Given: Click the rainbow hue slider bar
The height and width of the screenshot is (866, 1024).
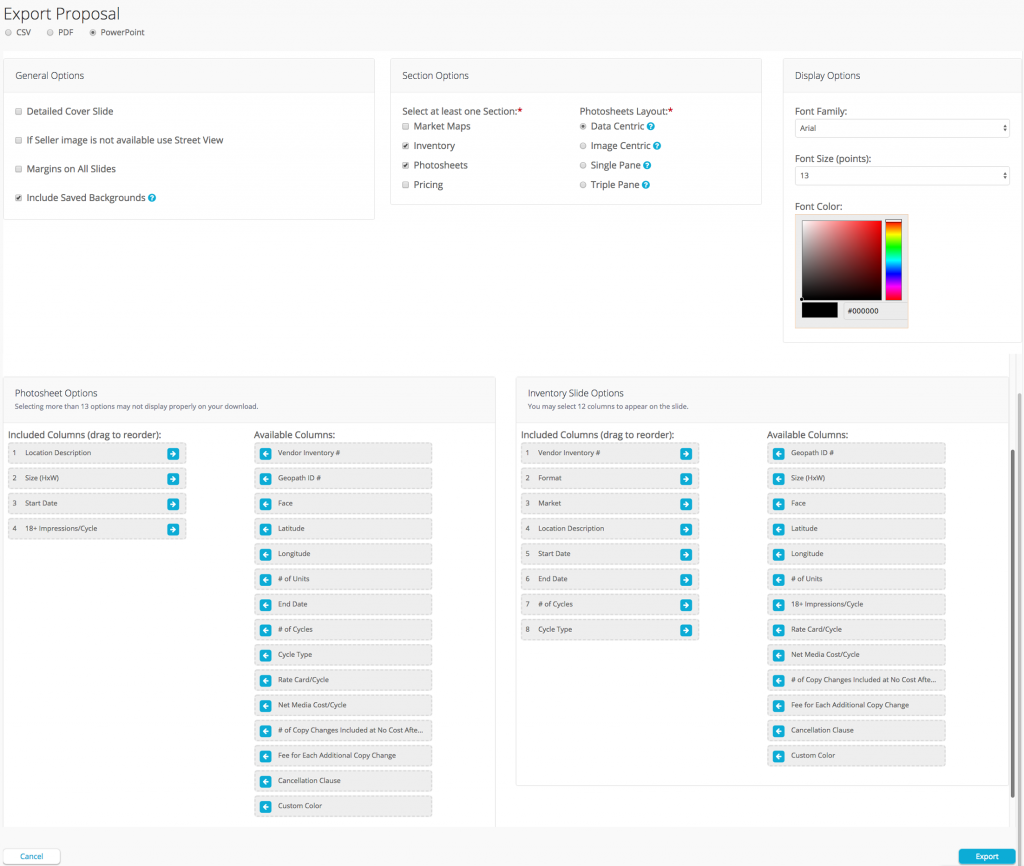Looking at the screenshot, I should point(893,260).
